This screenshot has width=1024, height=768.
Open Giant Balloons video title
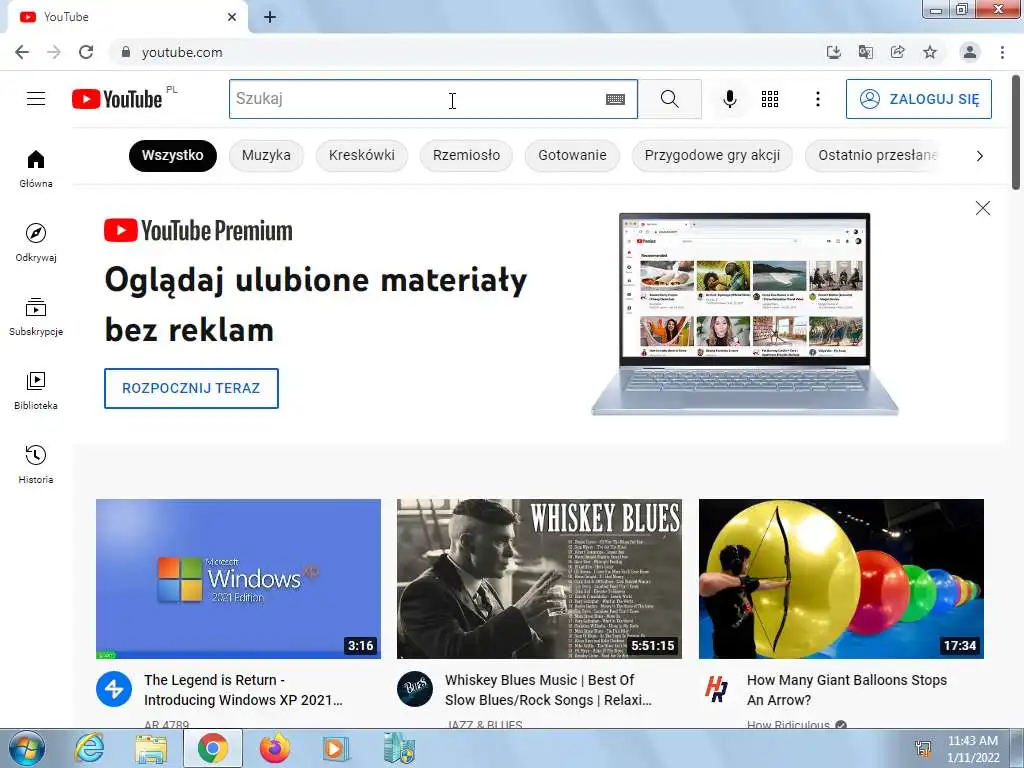[846, 690]
